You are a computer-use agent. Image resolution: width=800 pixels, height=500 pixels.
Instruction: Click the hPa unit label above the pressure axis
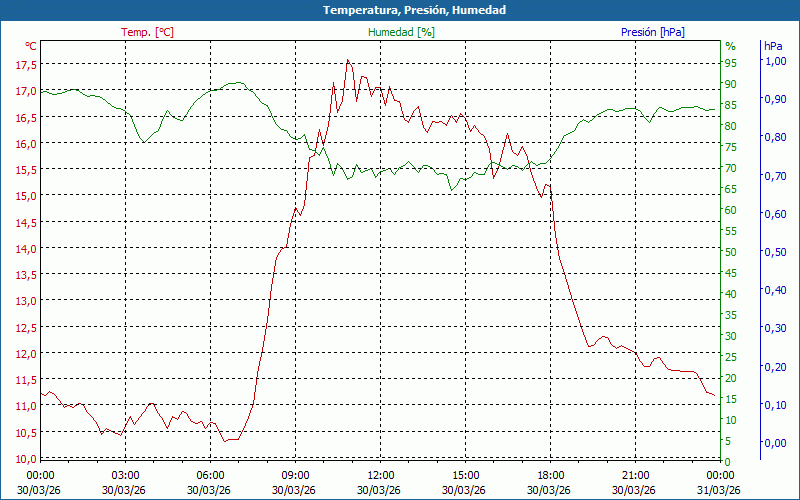(x=773, y=46)
